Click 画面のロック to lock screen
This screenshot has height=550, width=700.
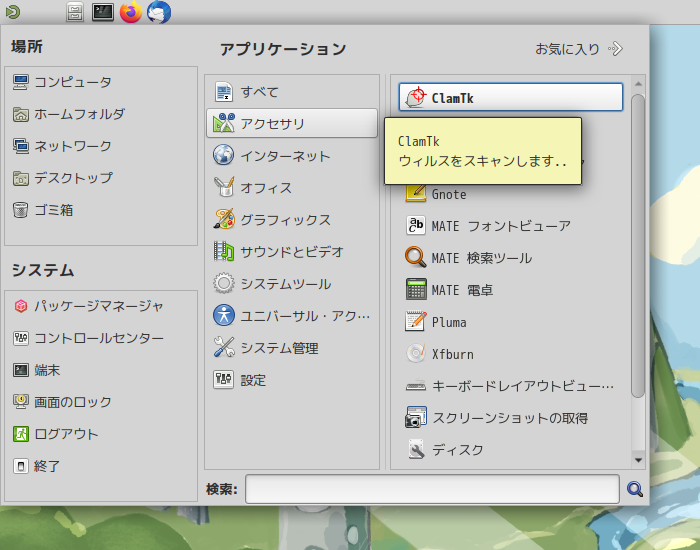point(100,402)
